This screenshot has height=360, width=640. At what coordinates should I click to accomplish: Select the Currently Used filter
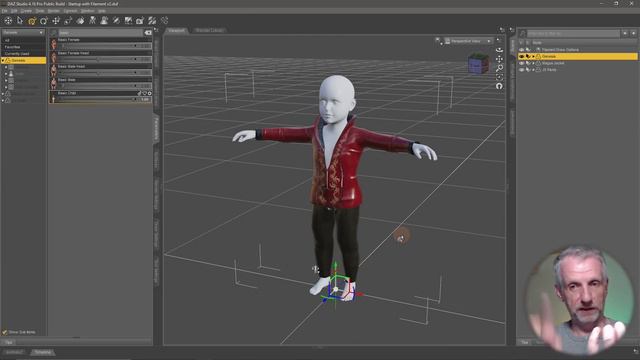(x=23, y=53)
